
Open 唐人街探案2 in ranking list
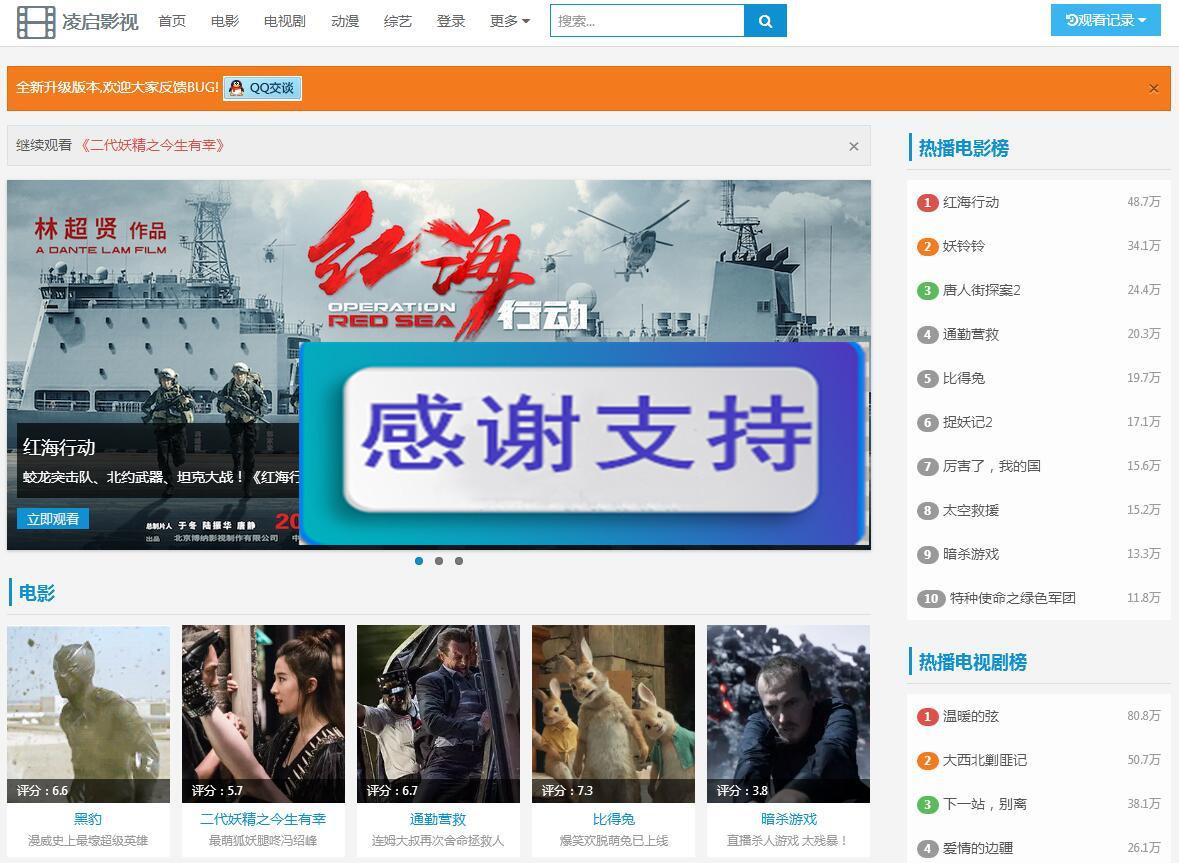981,290
